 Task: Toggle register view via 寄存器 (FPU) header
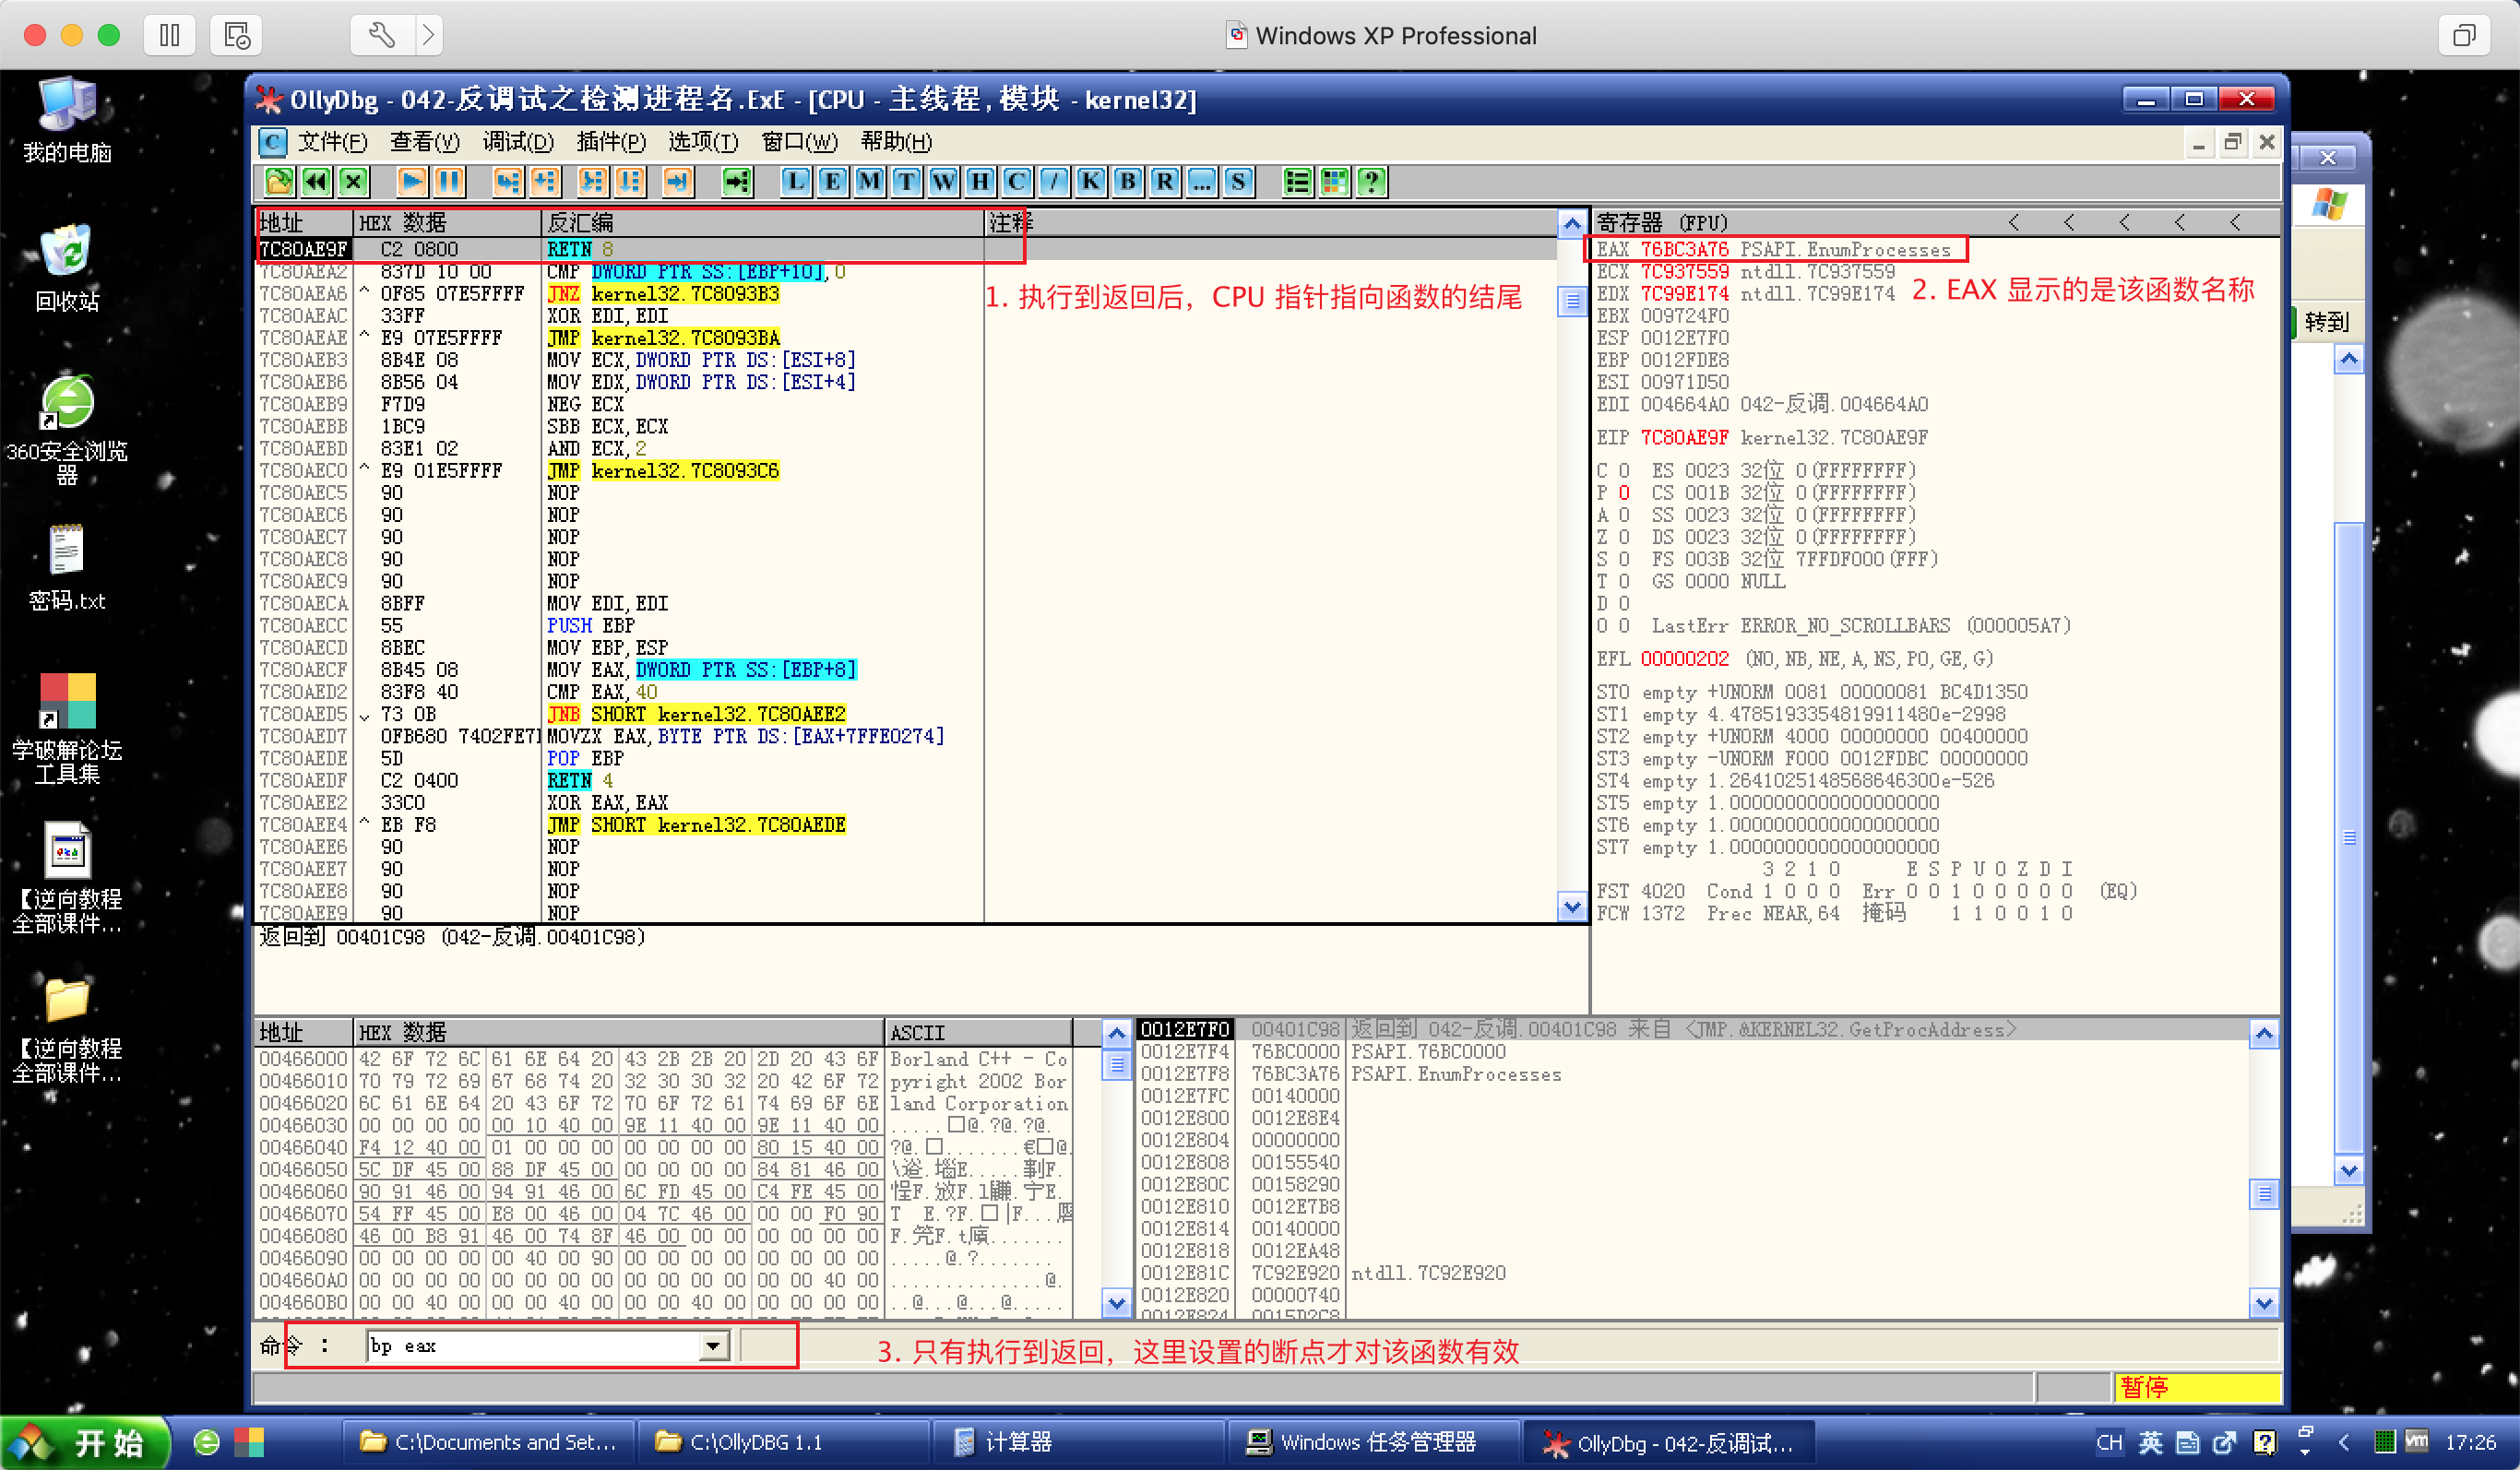tap(1662, 222)
